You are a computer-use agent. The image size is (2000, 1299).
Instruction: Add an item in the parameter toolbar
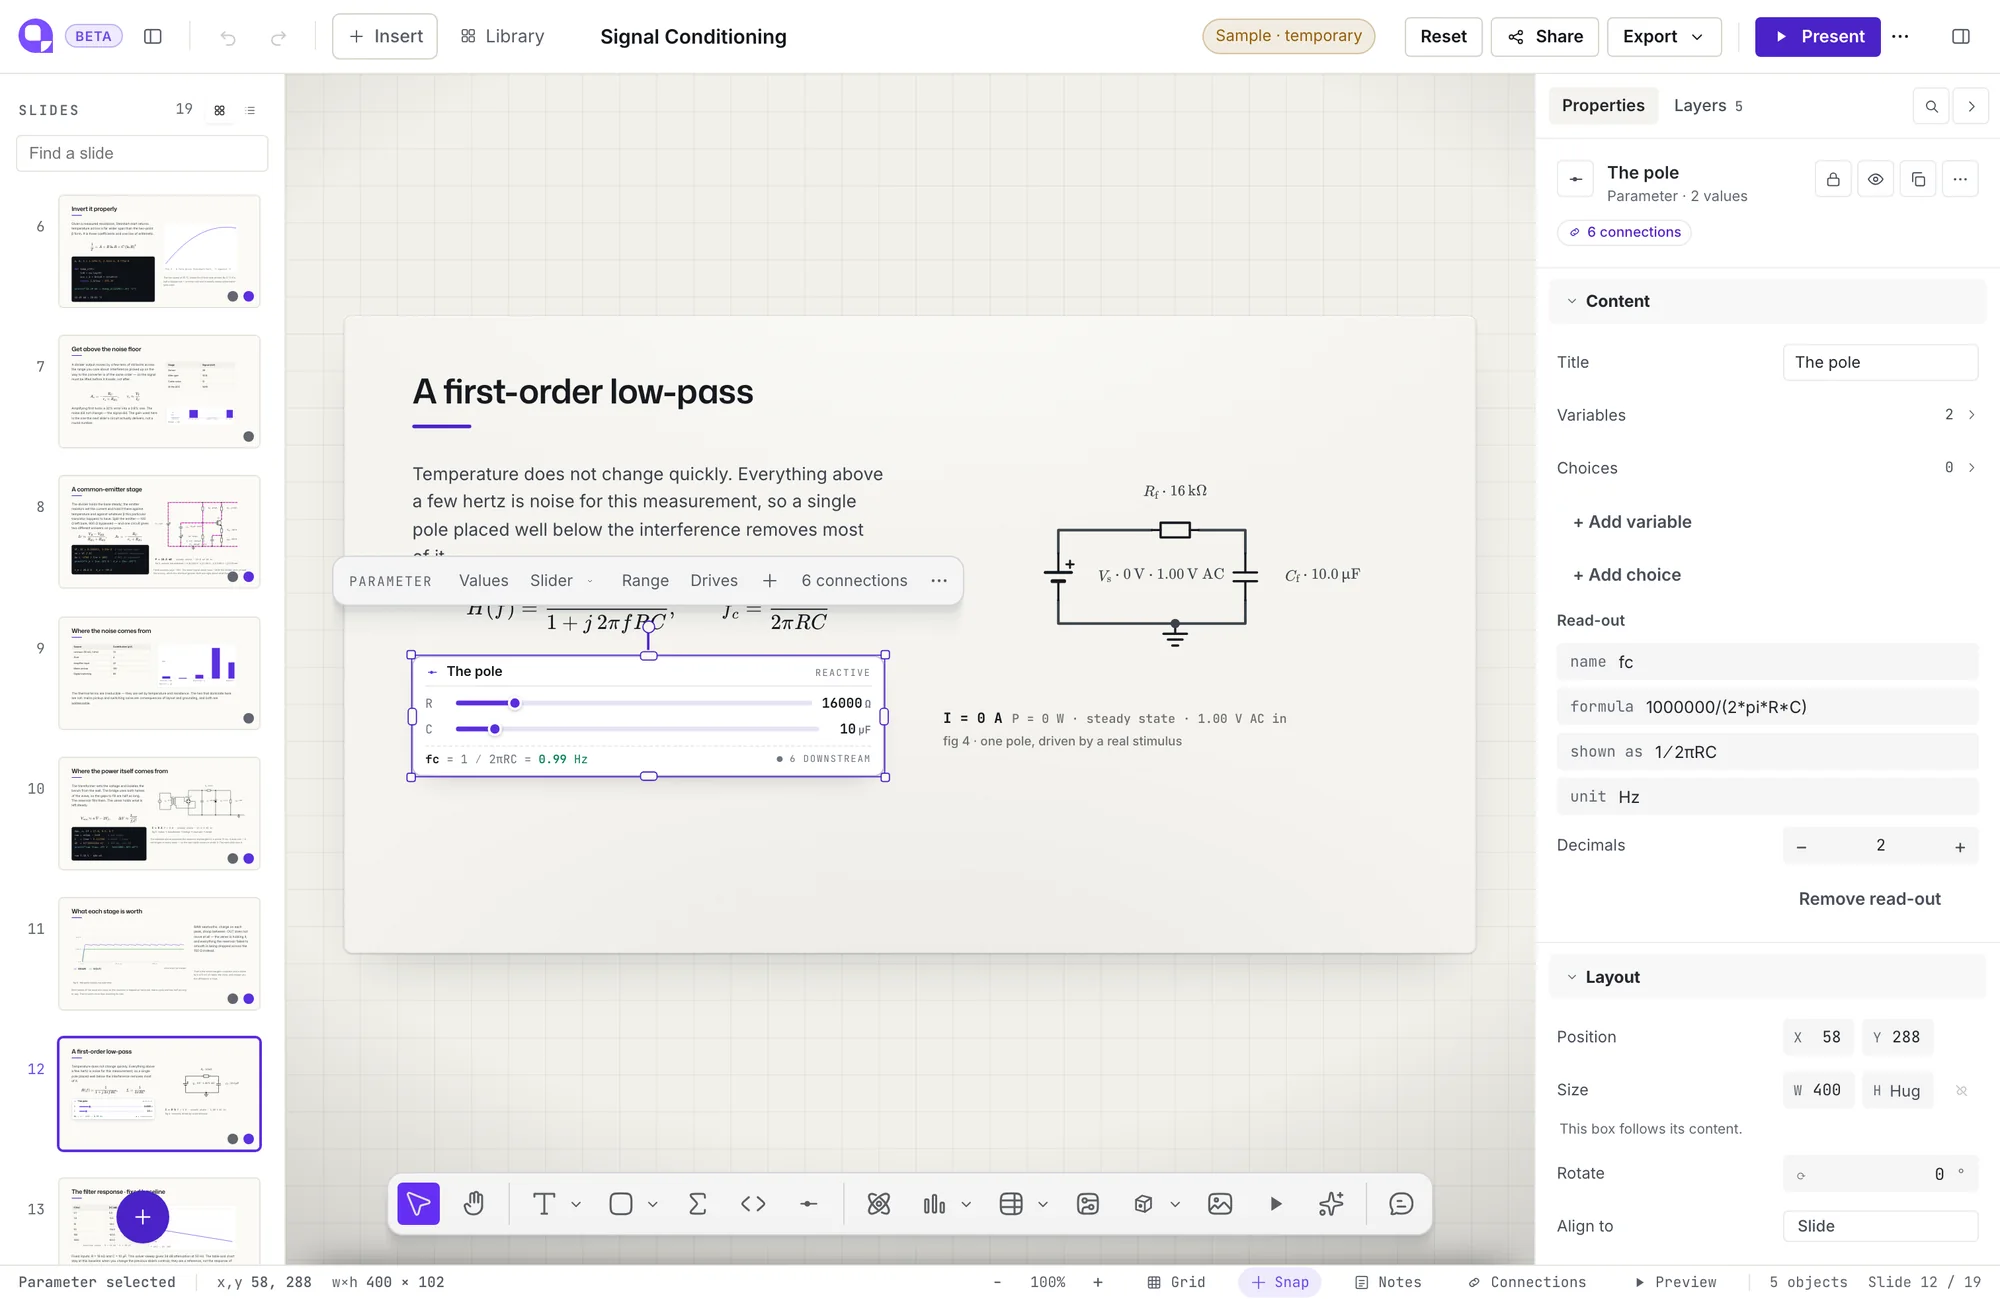(x=770, y=581)
